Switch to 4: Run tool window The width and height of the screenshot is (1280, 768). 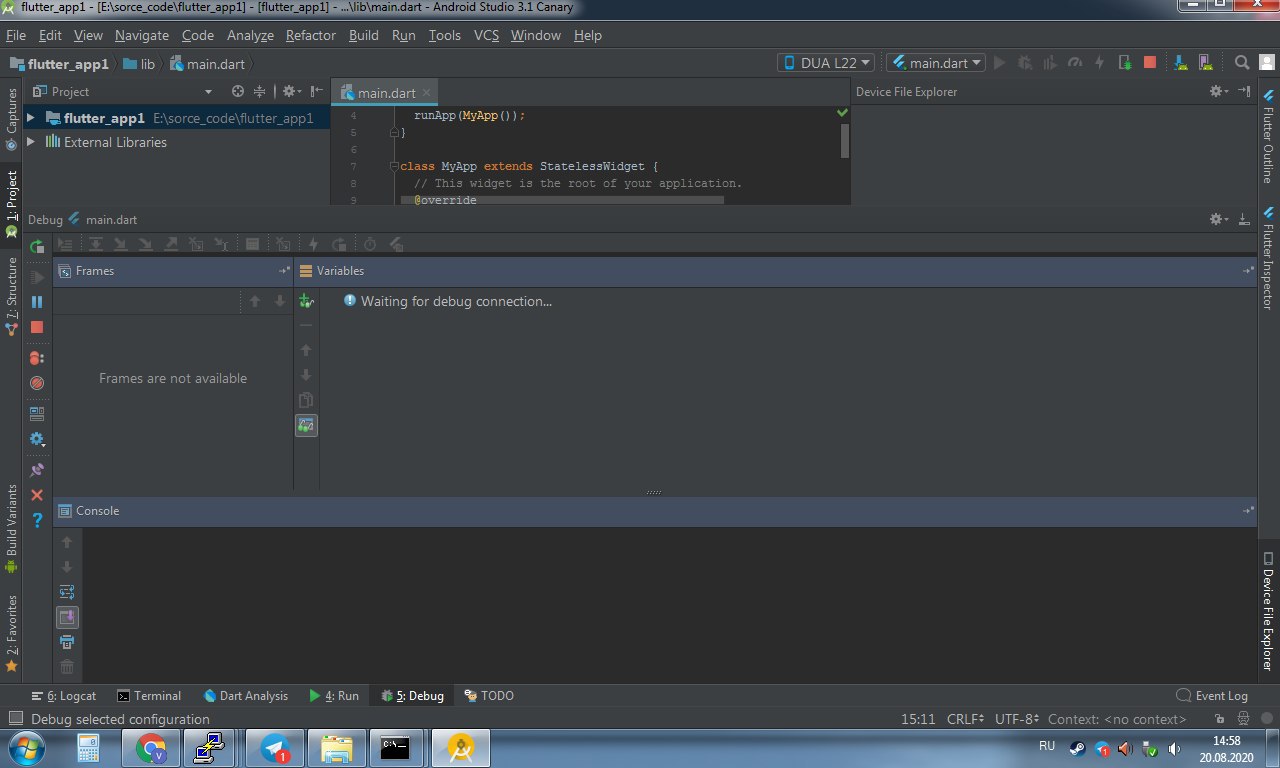pos(334,696)
